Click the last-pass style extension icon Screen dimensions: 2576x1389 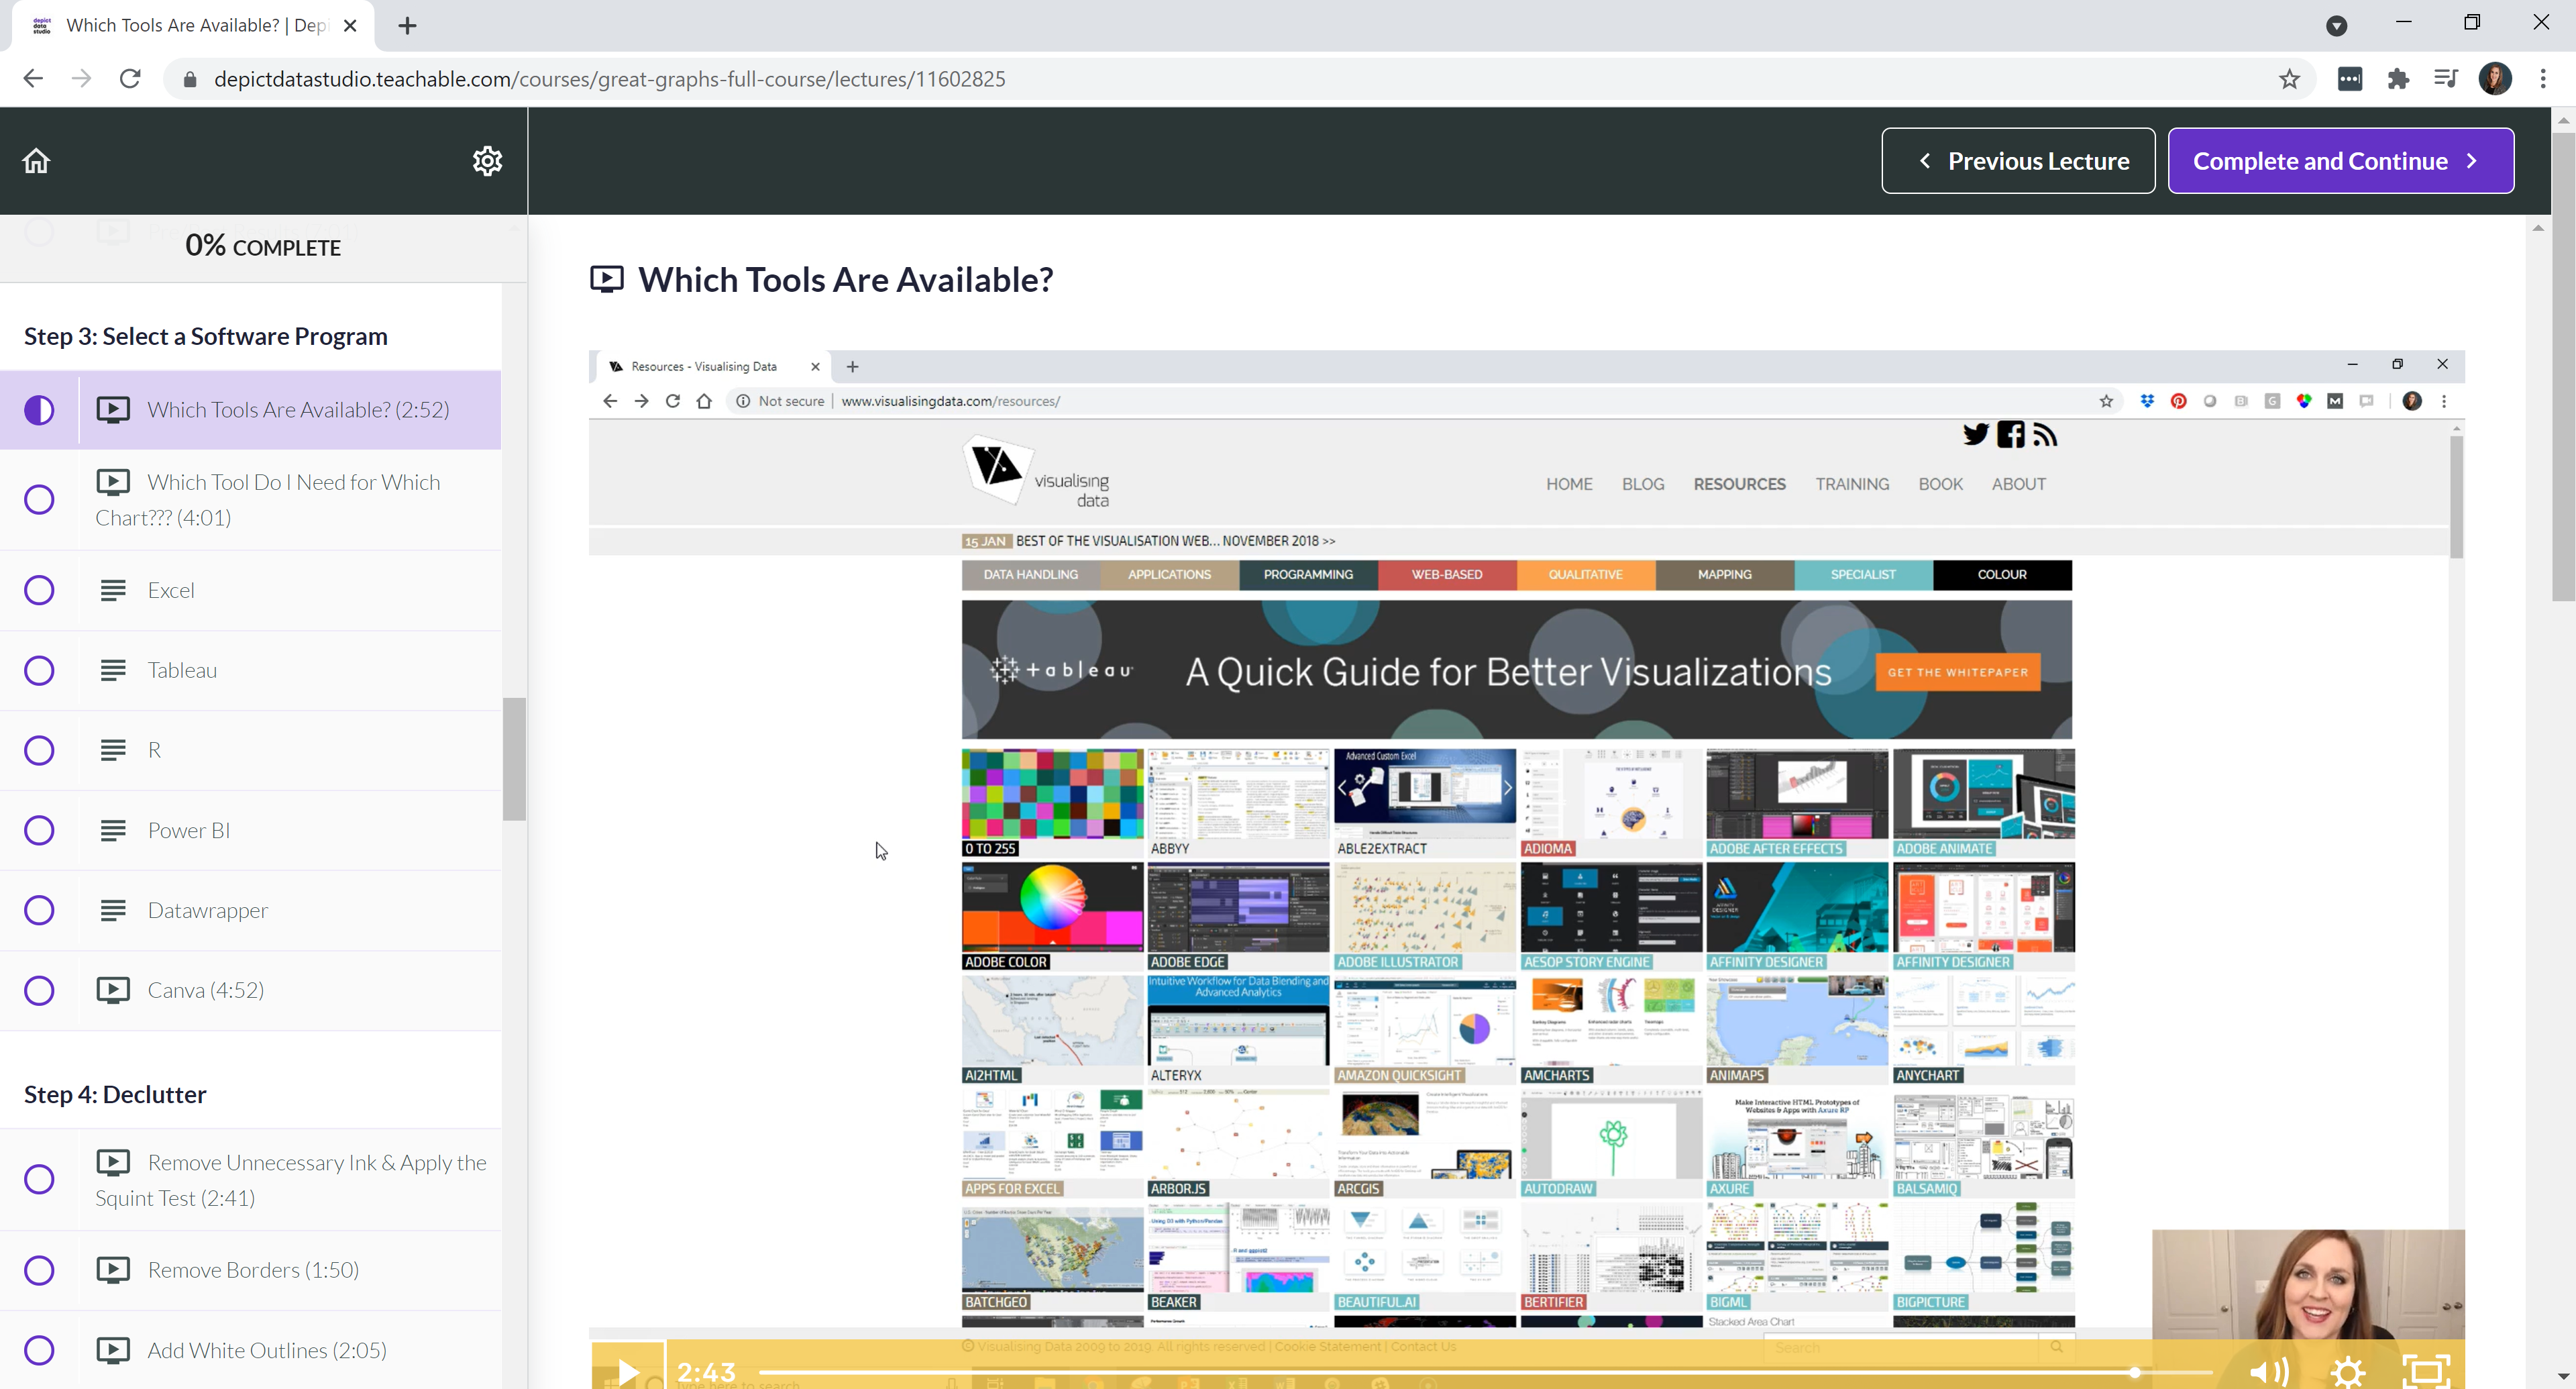point(2350,79)
